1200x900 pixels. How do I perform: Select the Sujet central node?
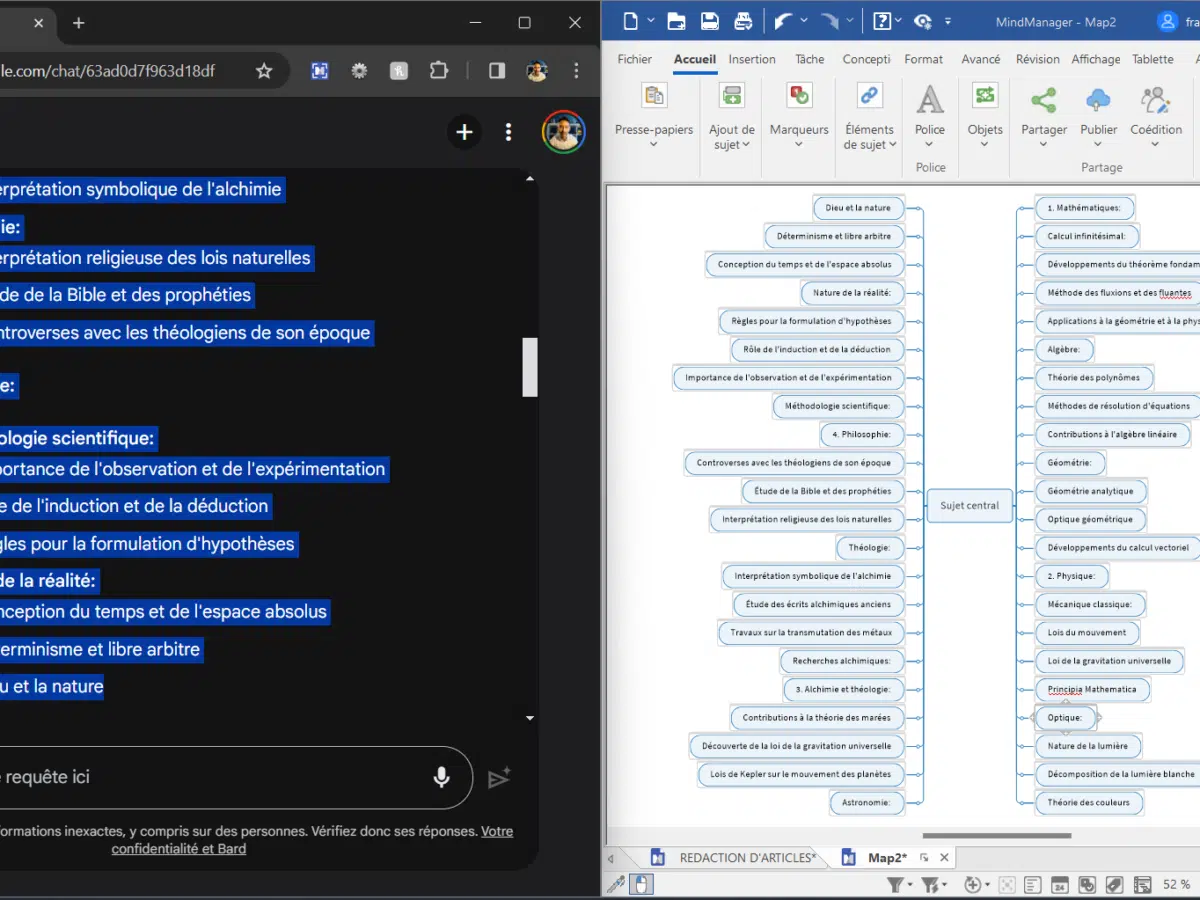tap(969, 505)
